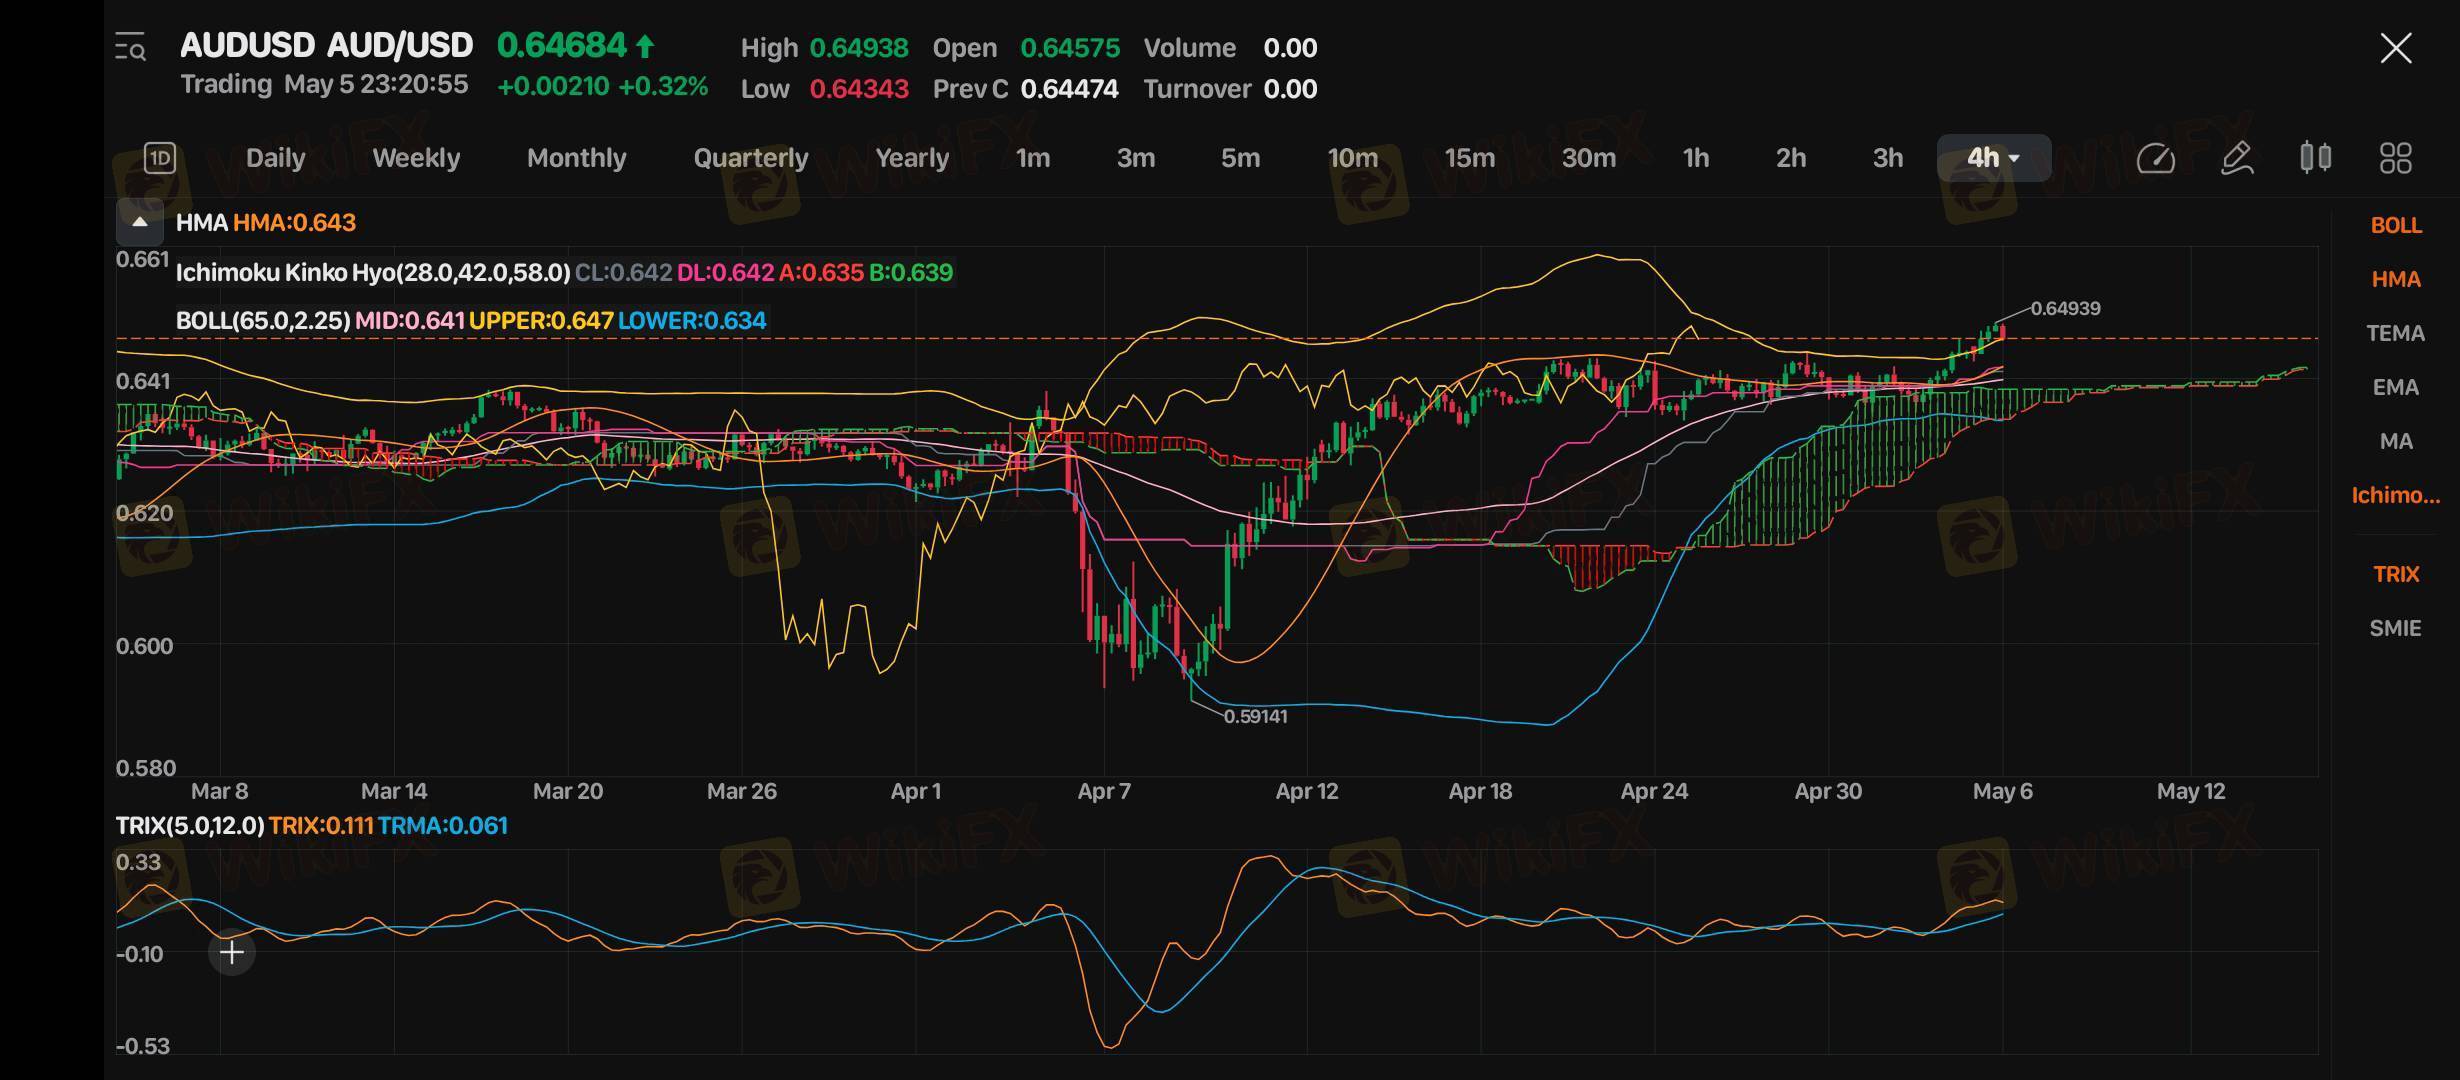The image size is (2460, 1080).
Task: Close the chart with X icon
Action: [x=2395, y=48]
